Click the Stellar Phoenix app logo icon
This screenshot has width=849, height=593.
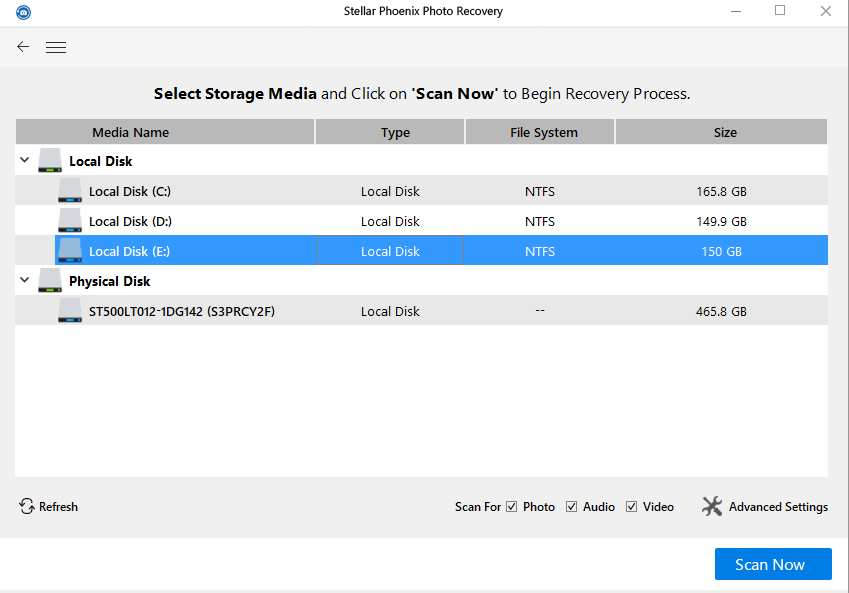[x=23, y=12]
